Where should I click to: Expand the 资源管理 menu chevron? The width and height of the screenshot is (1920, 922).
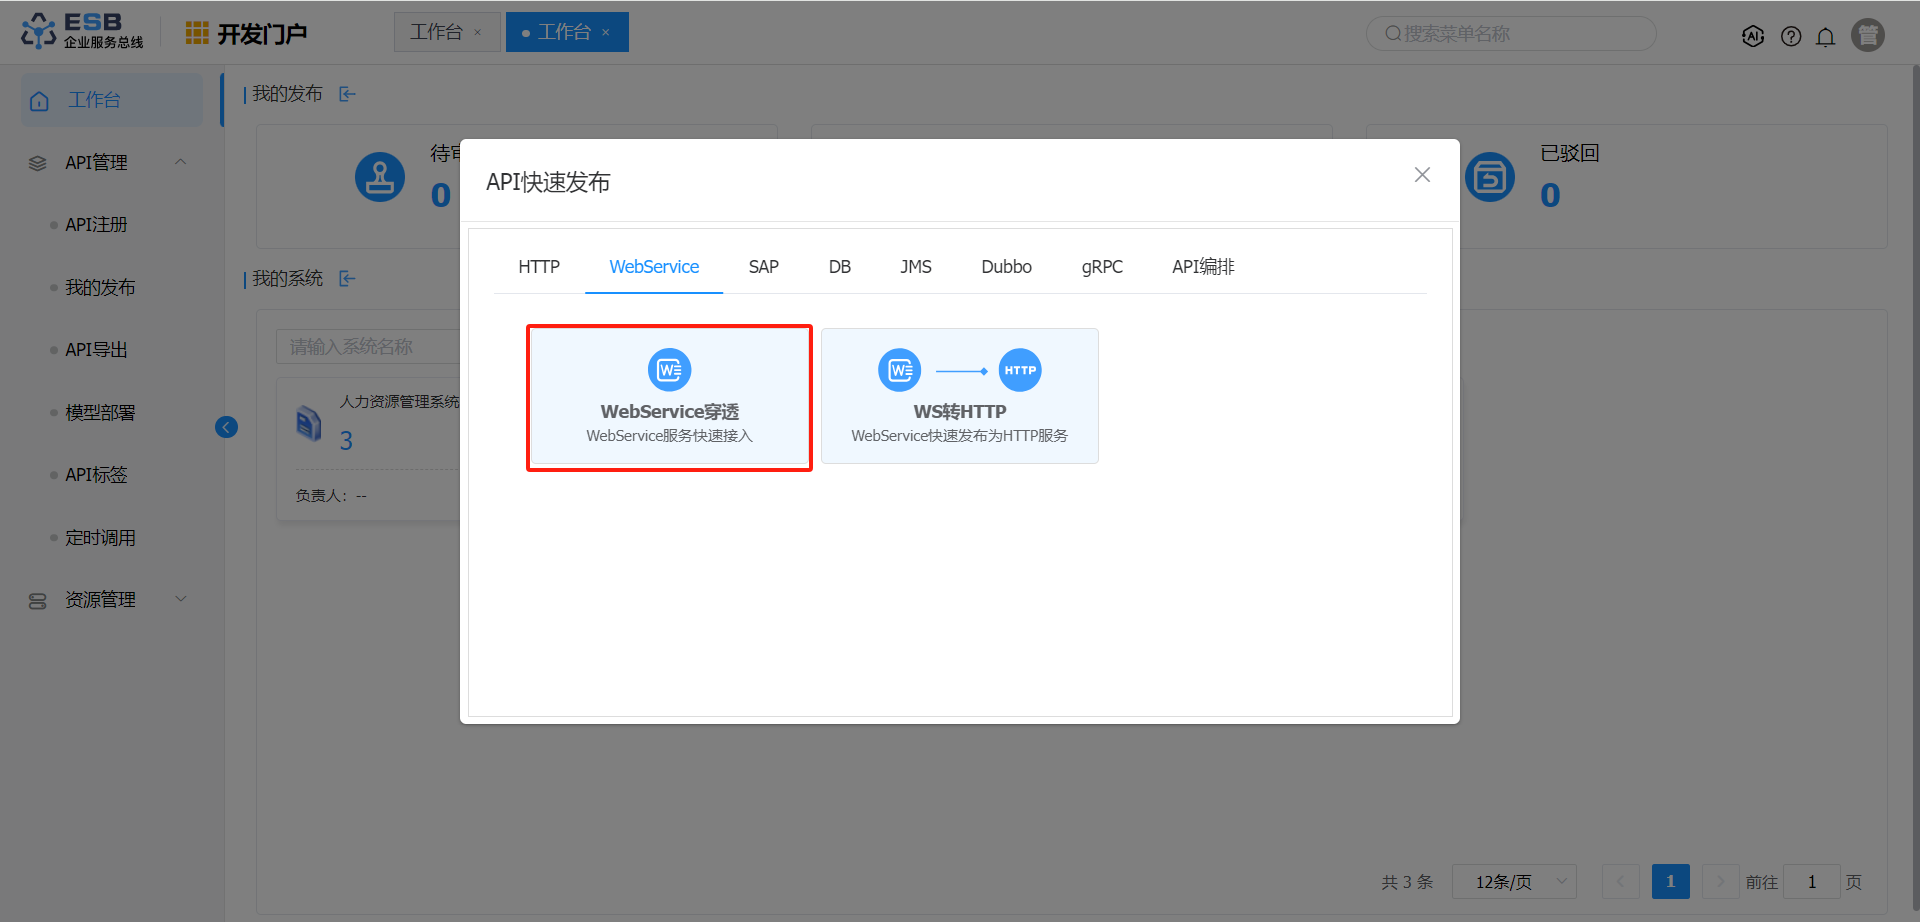pyautogui.click(x=181, y=599)
